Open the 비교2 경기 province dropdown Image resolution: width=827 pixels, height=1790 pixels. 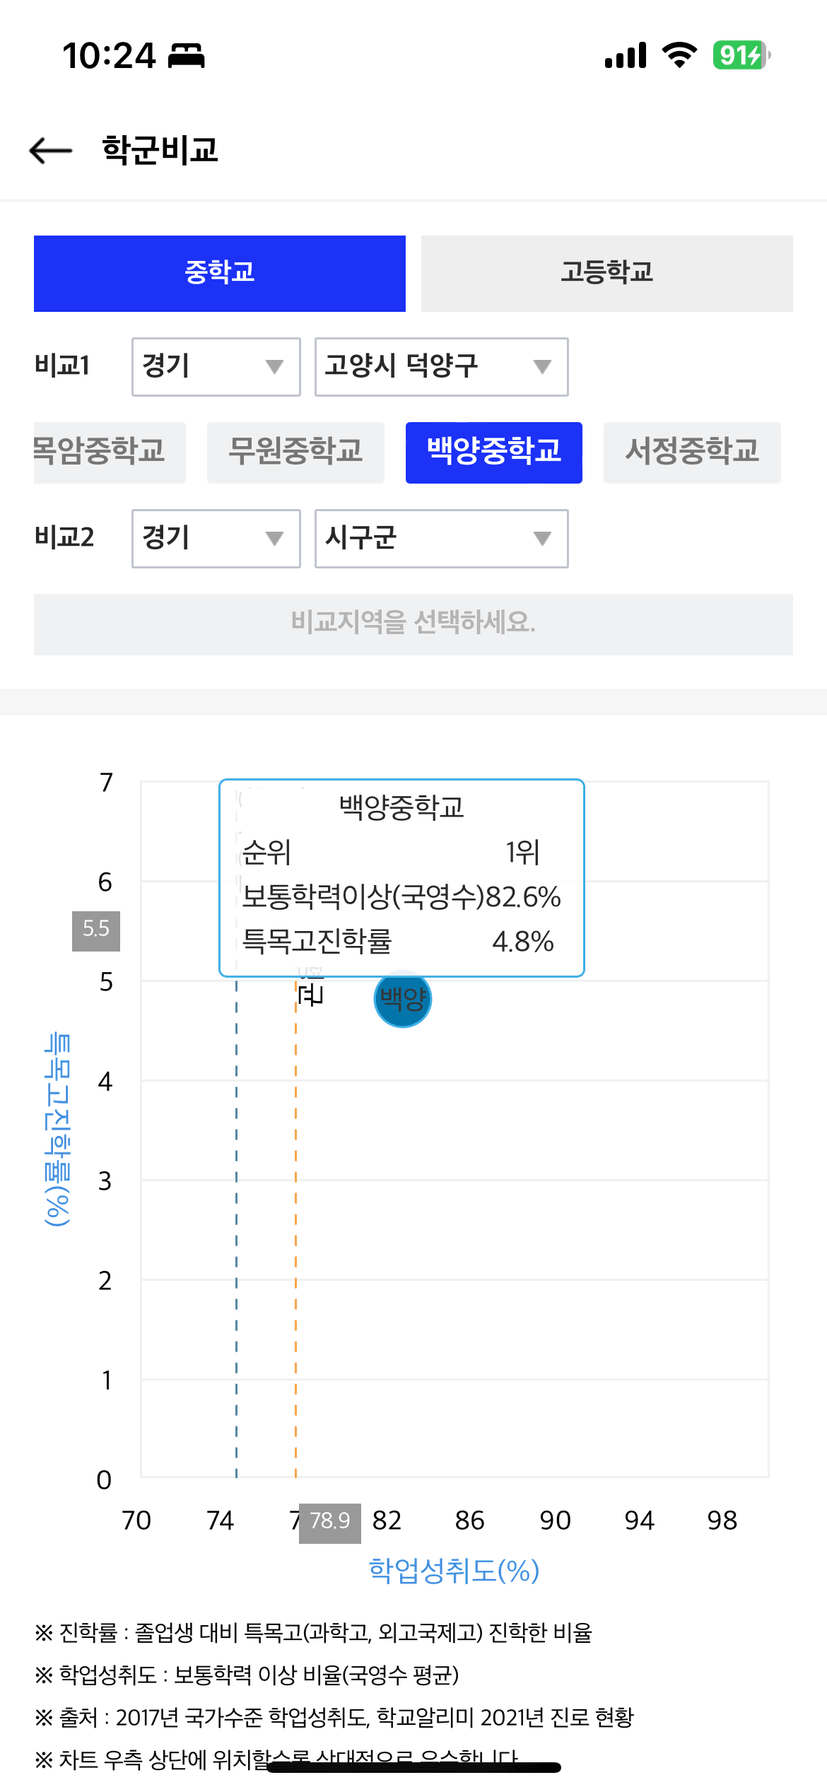pos(216,538)
